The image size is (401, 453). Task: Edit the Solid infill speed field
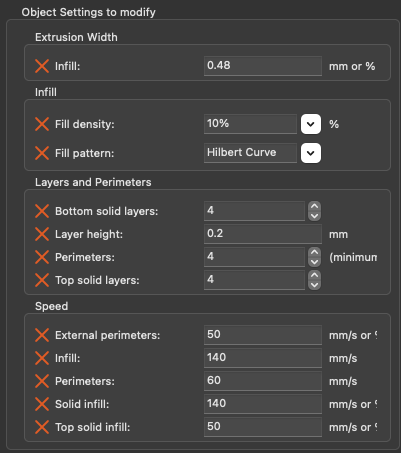[x=263, y=404]
